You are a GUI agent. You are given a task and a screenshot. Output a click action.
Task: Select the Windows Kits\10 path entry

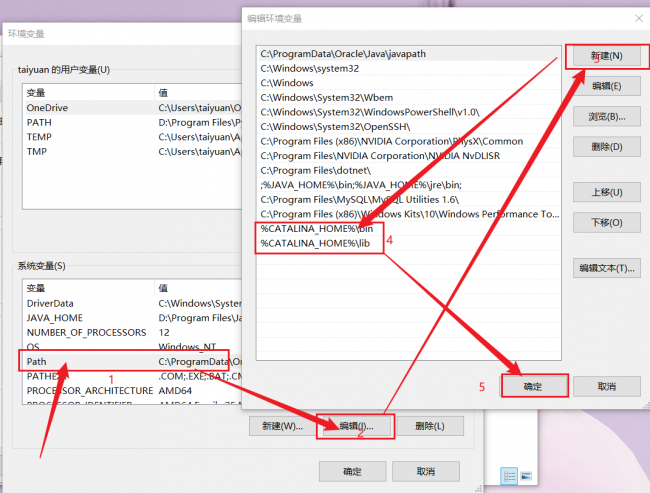tap(409, 214)
